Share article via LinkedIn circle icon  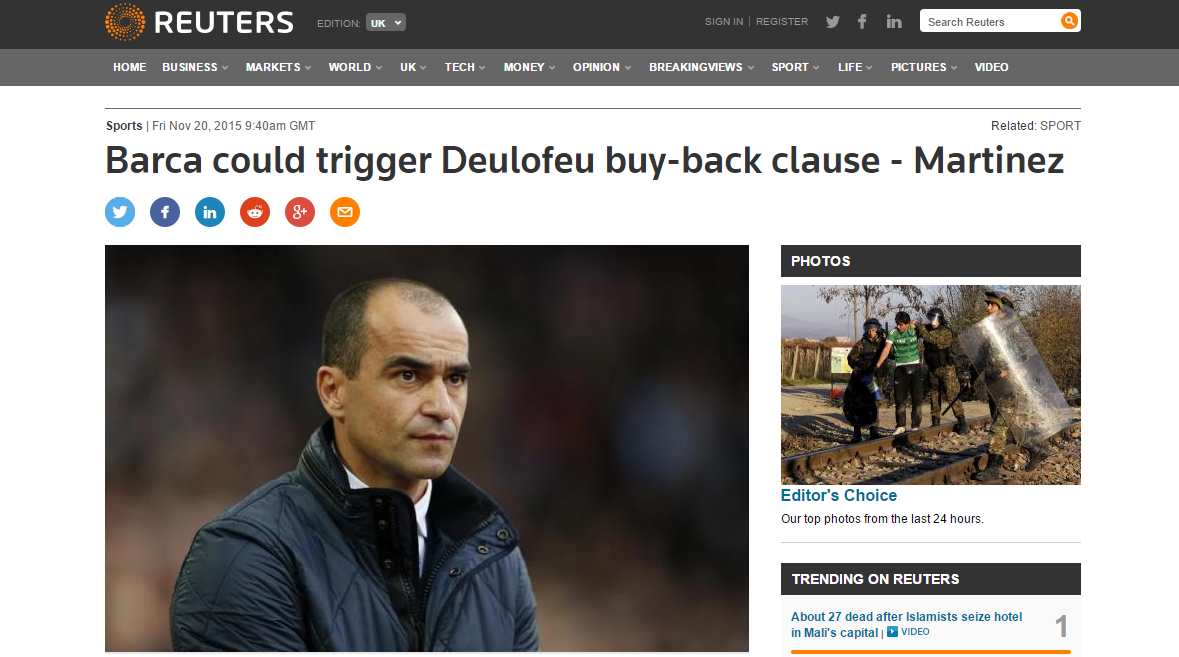pyautogui.click(x=210, y=212)
